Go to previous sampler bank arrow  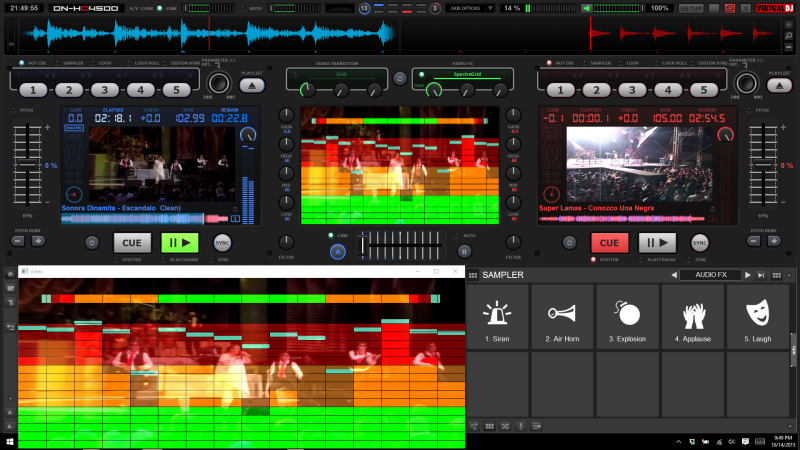[x=674, y=275]
